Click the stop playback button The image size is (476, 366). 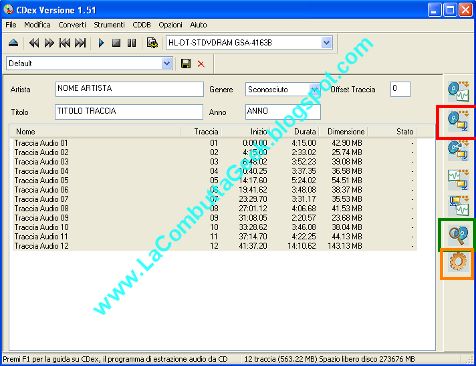[x=116, y=43]
